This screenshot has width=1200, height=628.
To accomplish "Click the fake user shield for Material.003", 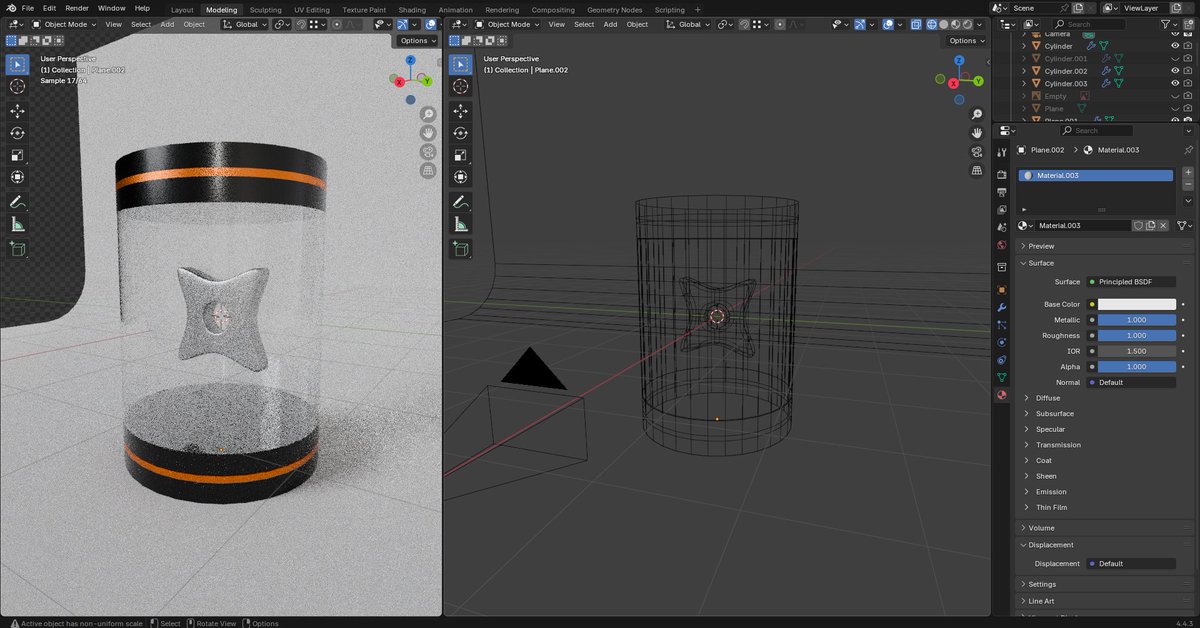I will 1138,226.
